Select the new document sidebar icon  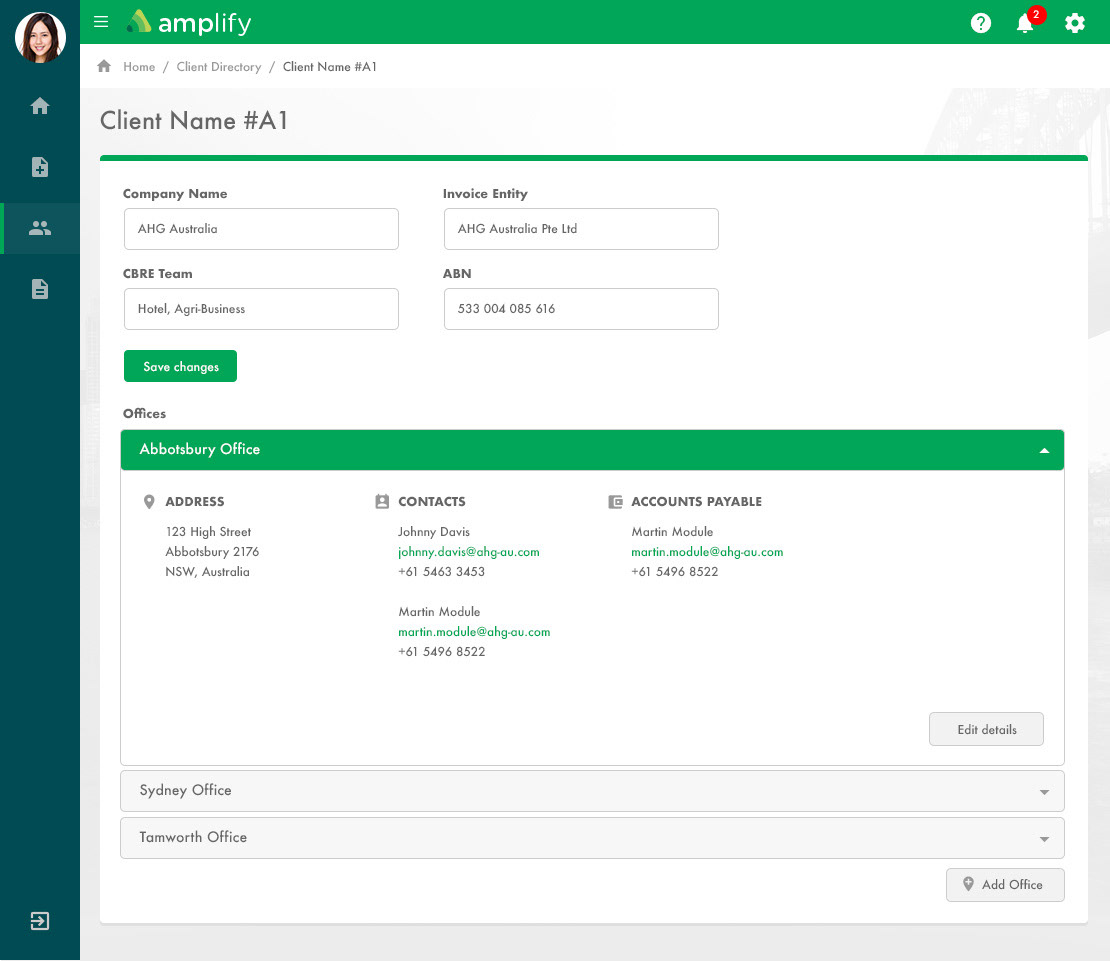pos(40,167)
